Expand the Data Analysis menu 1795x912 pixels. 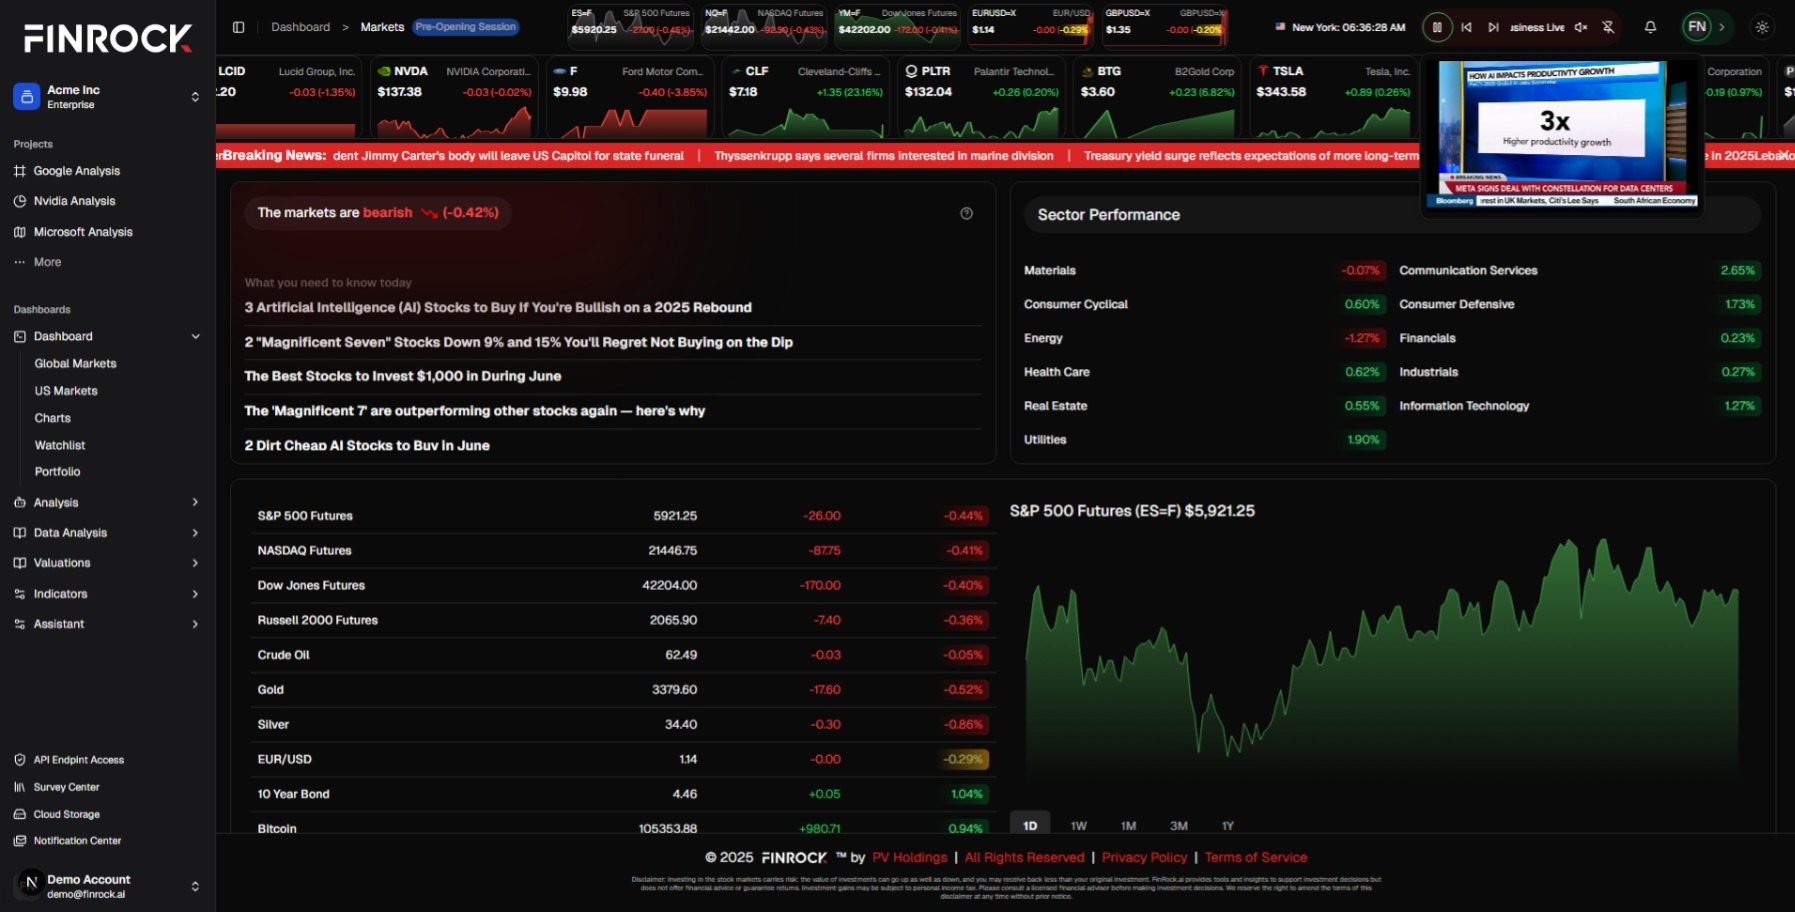pyautogui.click(x=107, y=533)
